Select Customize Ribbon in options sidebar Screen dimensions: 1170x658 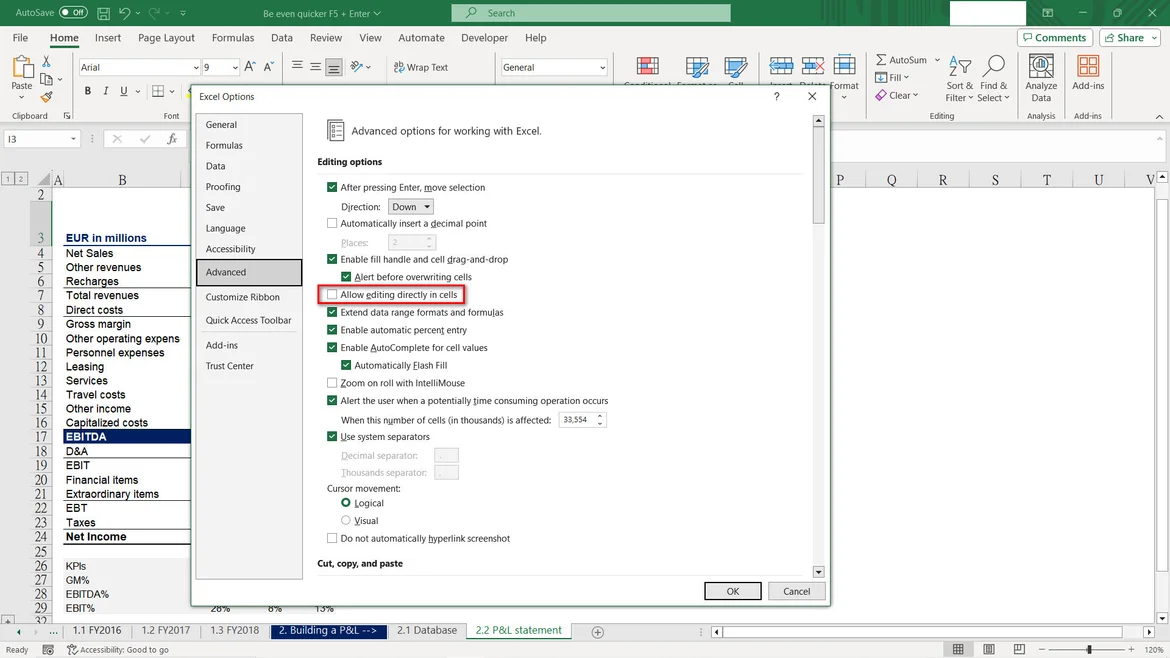click(x=243, y=297)
